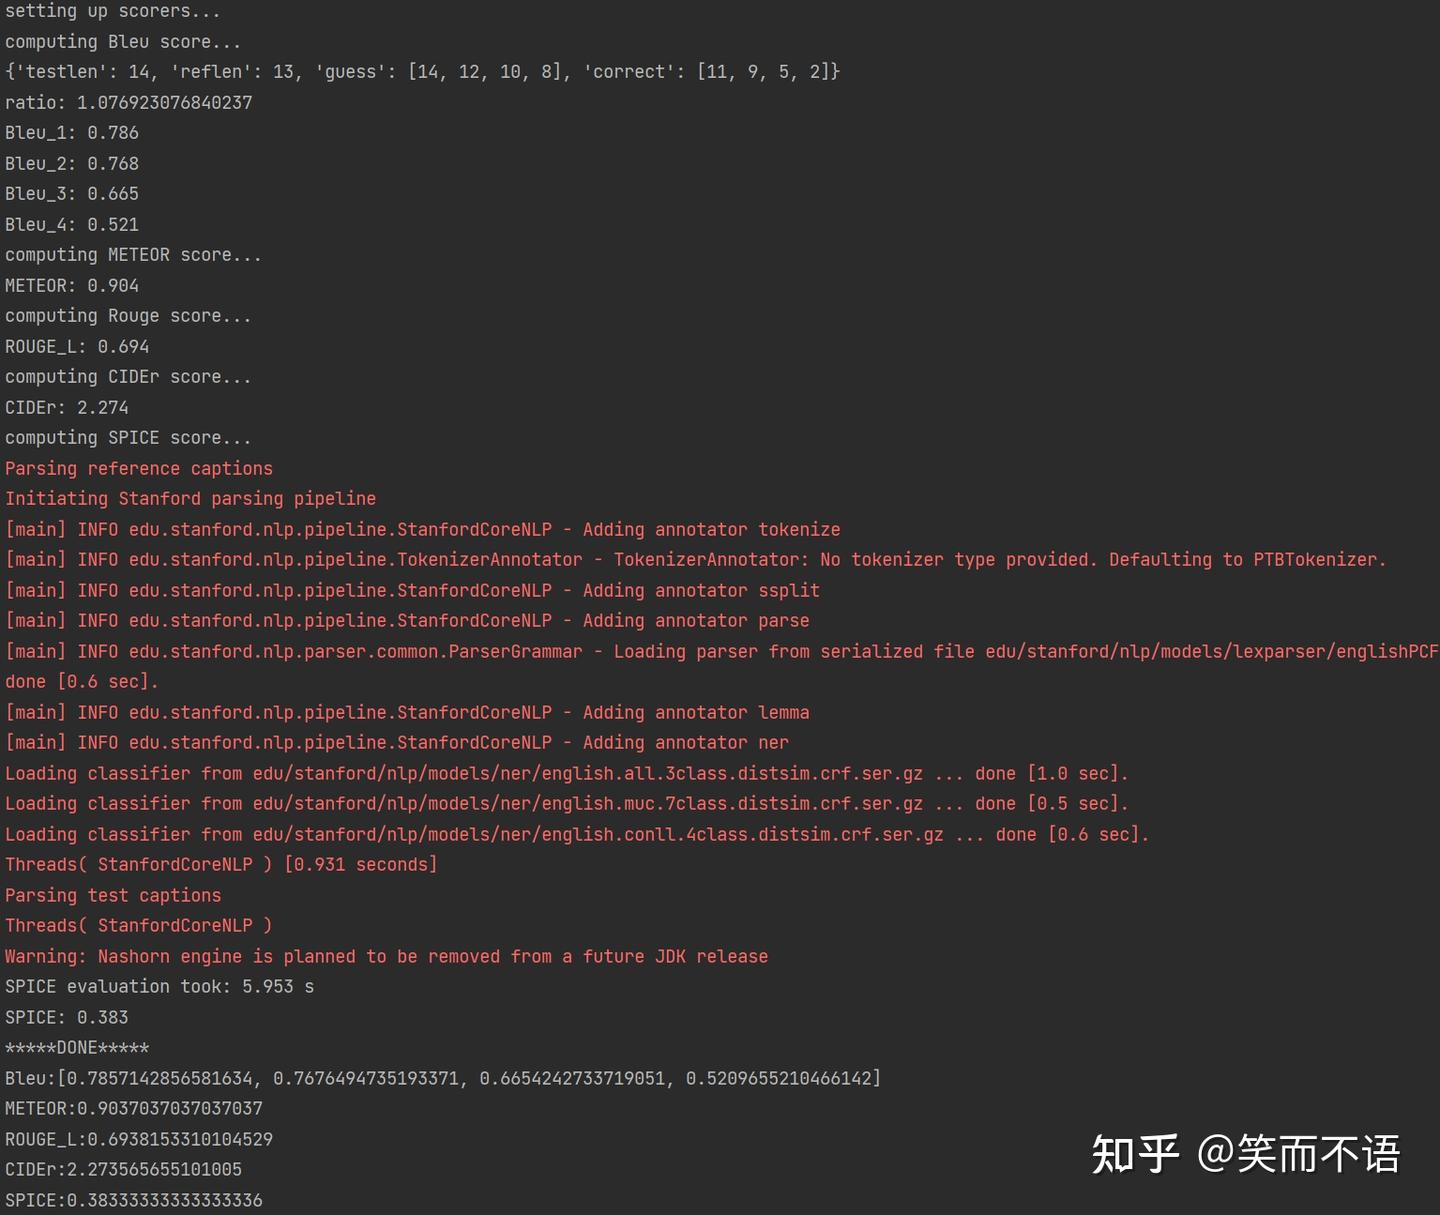Viewport: 1440px width, 1215px height.
Task: Click the CIDEr: 2.274 result line
Action: [x=67, y=408]
